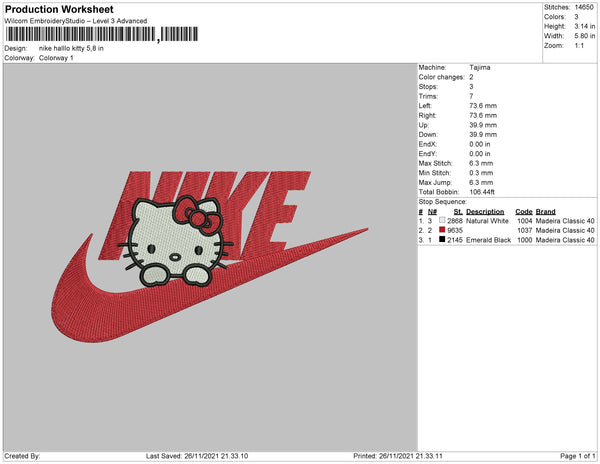Select the "Color changes:" label
This screenshot has width=600, height=464.
442,77
